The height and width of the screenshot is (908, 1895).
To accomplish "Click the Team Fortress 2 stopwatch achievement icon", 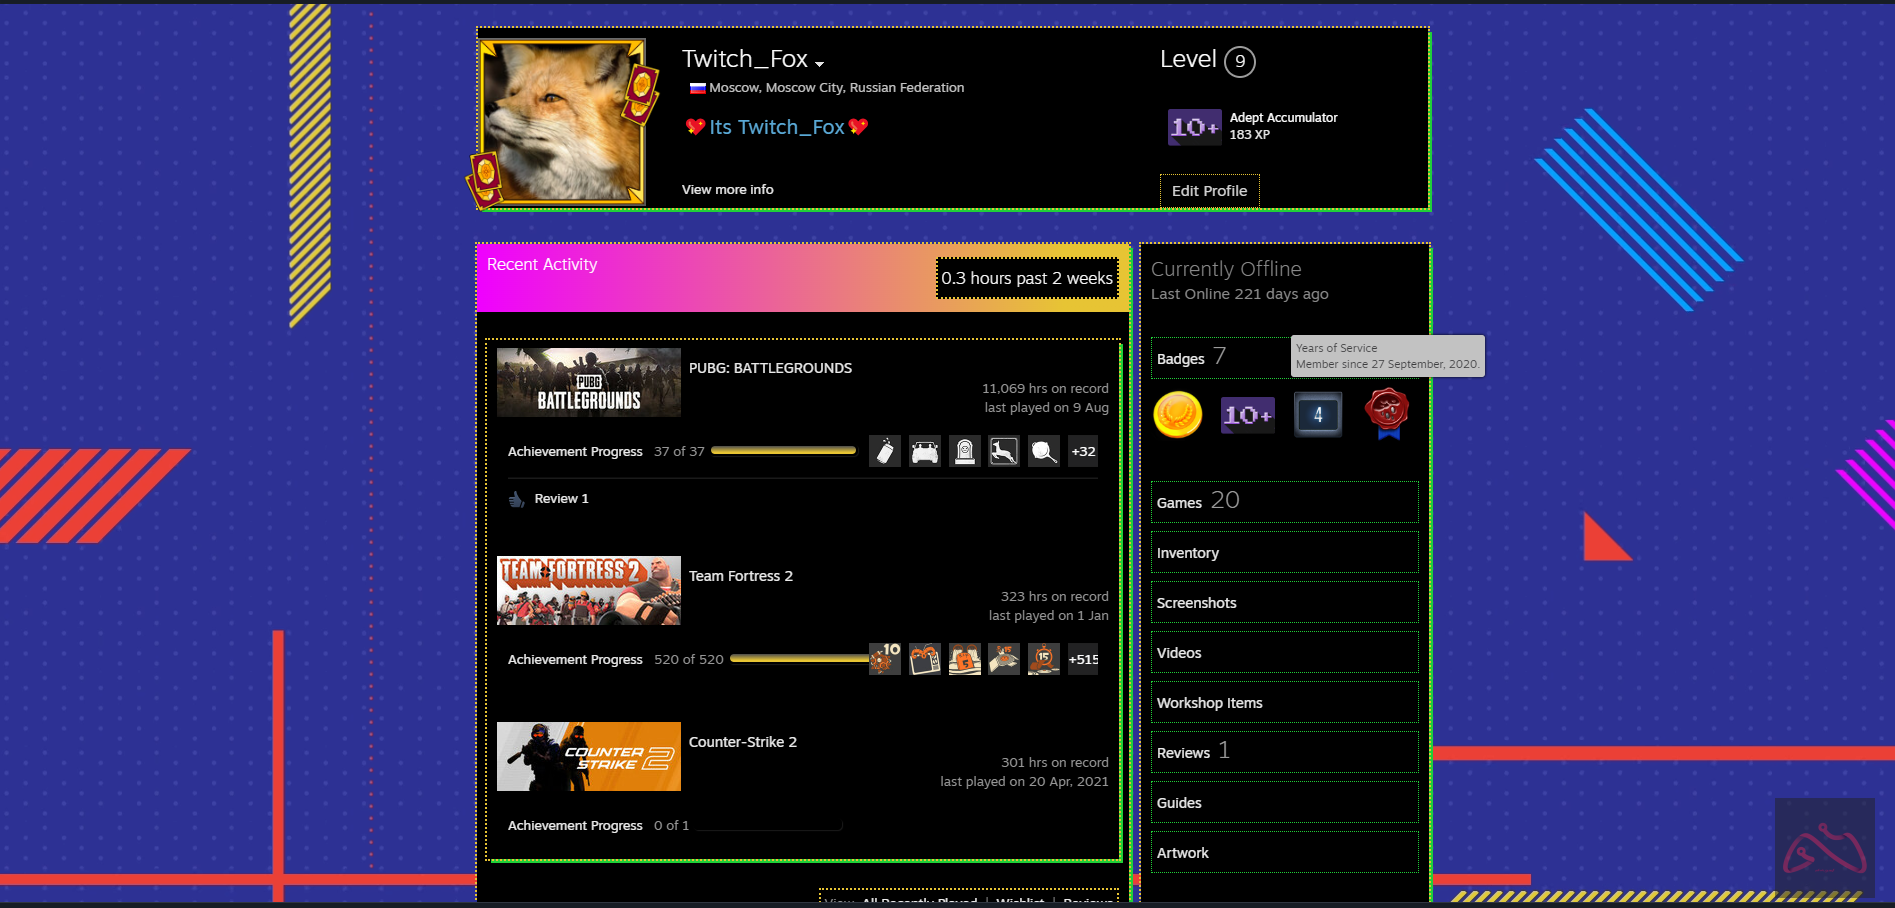I will [x=1044, y=659].
